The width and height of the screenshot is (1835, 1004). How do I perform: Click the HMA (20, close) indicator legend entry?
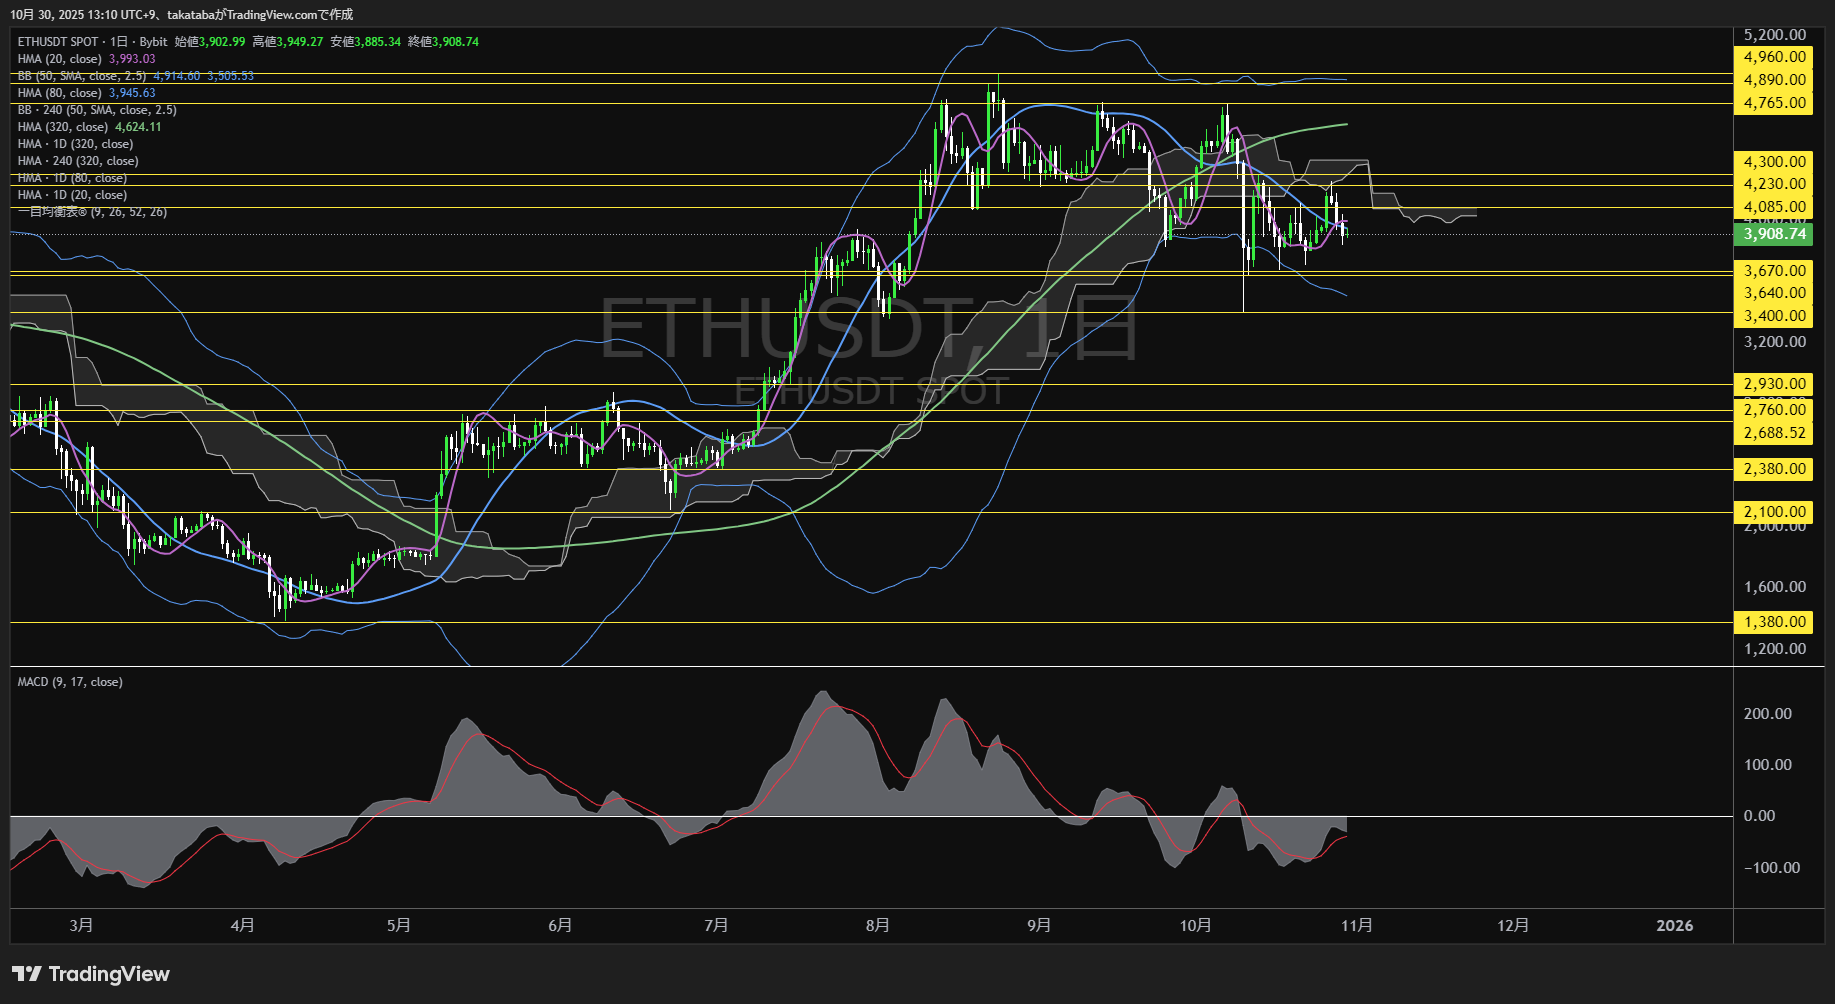(58, 59)
